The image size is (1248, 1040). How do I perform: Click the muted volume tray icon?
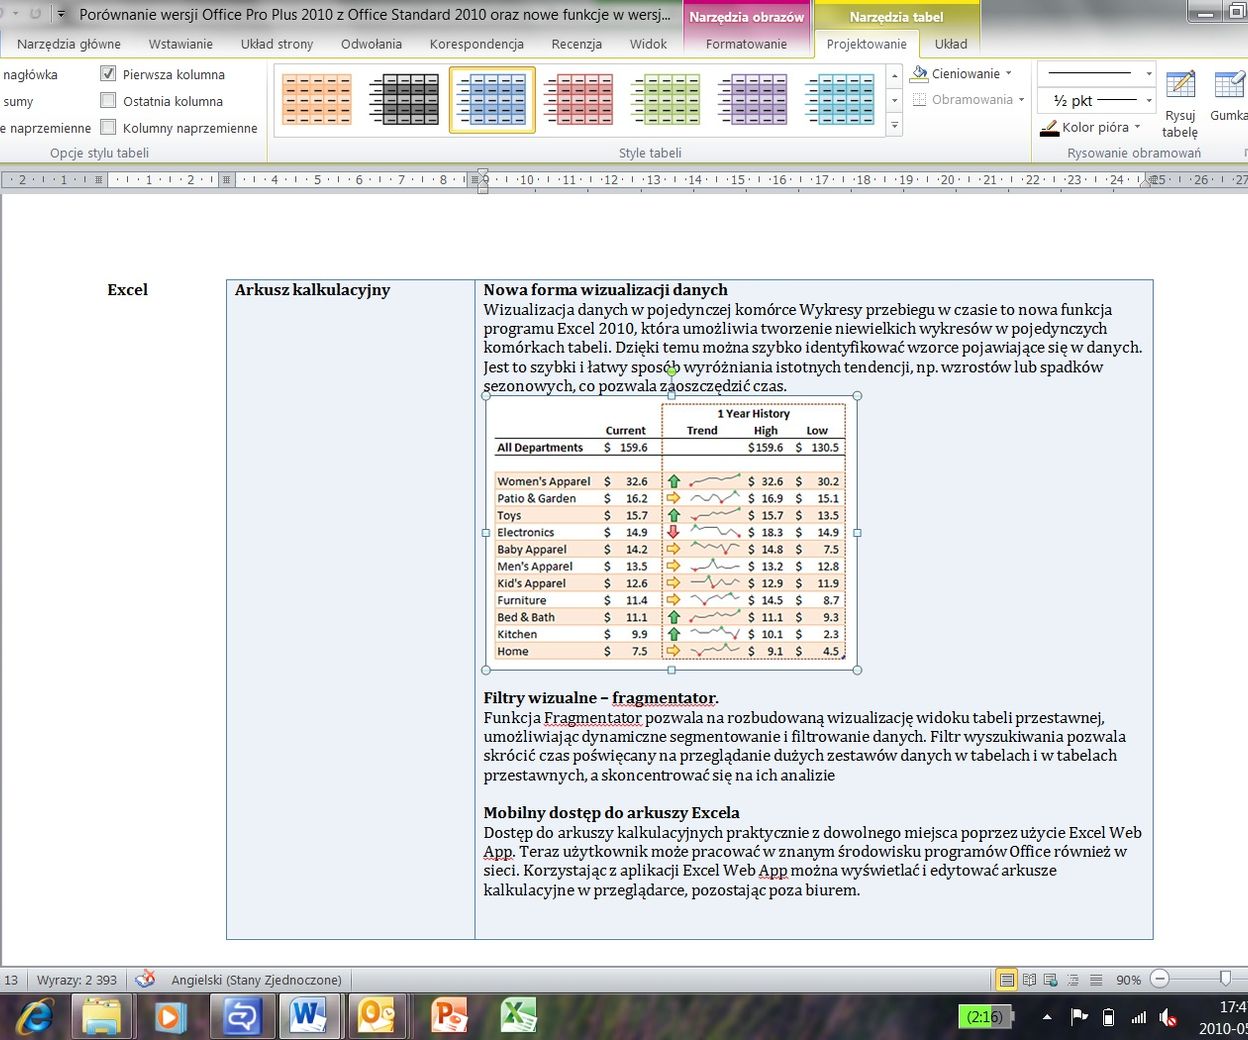(x=1168, y=1017)
